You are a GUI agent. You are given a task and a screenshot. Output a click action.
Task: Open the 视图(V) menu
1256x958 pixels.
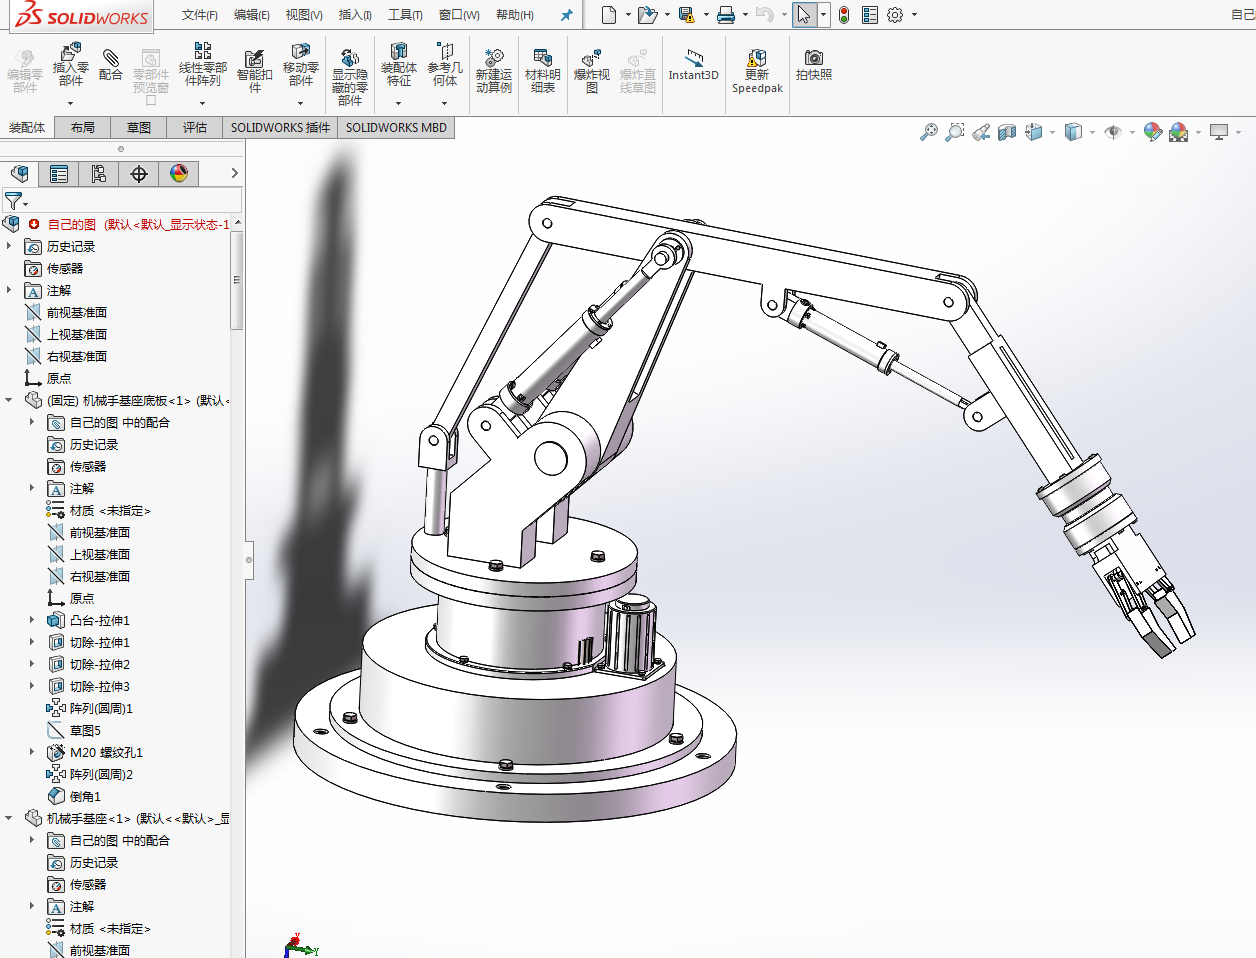point(304,15)
